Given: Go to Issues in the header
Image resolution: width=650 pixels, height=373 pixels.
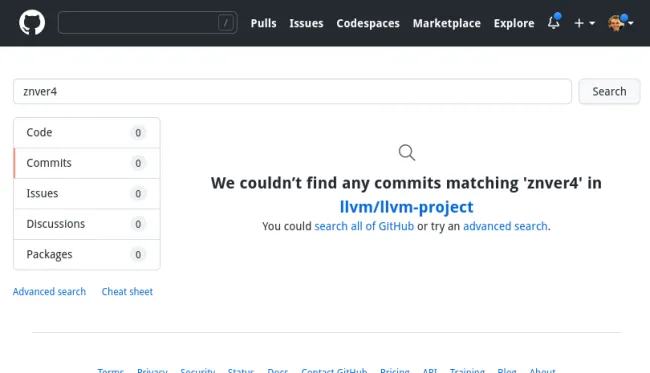Looking at the screenshot, I should (x=306, y=23).
